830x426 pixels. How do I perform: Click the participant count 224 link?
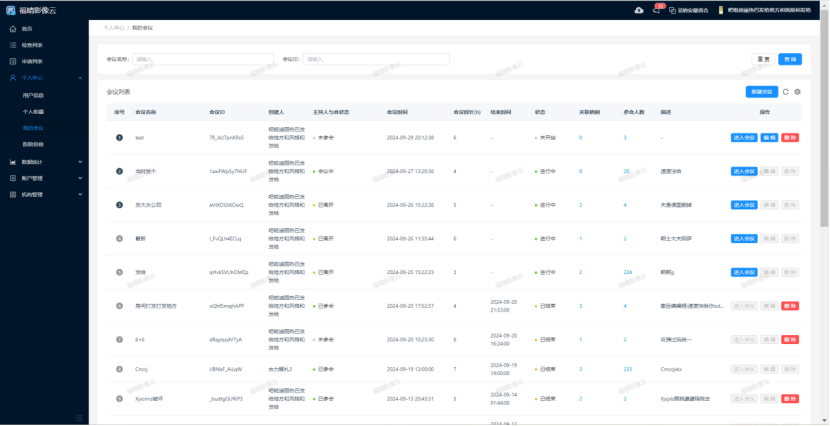pos(628,272)
